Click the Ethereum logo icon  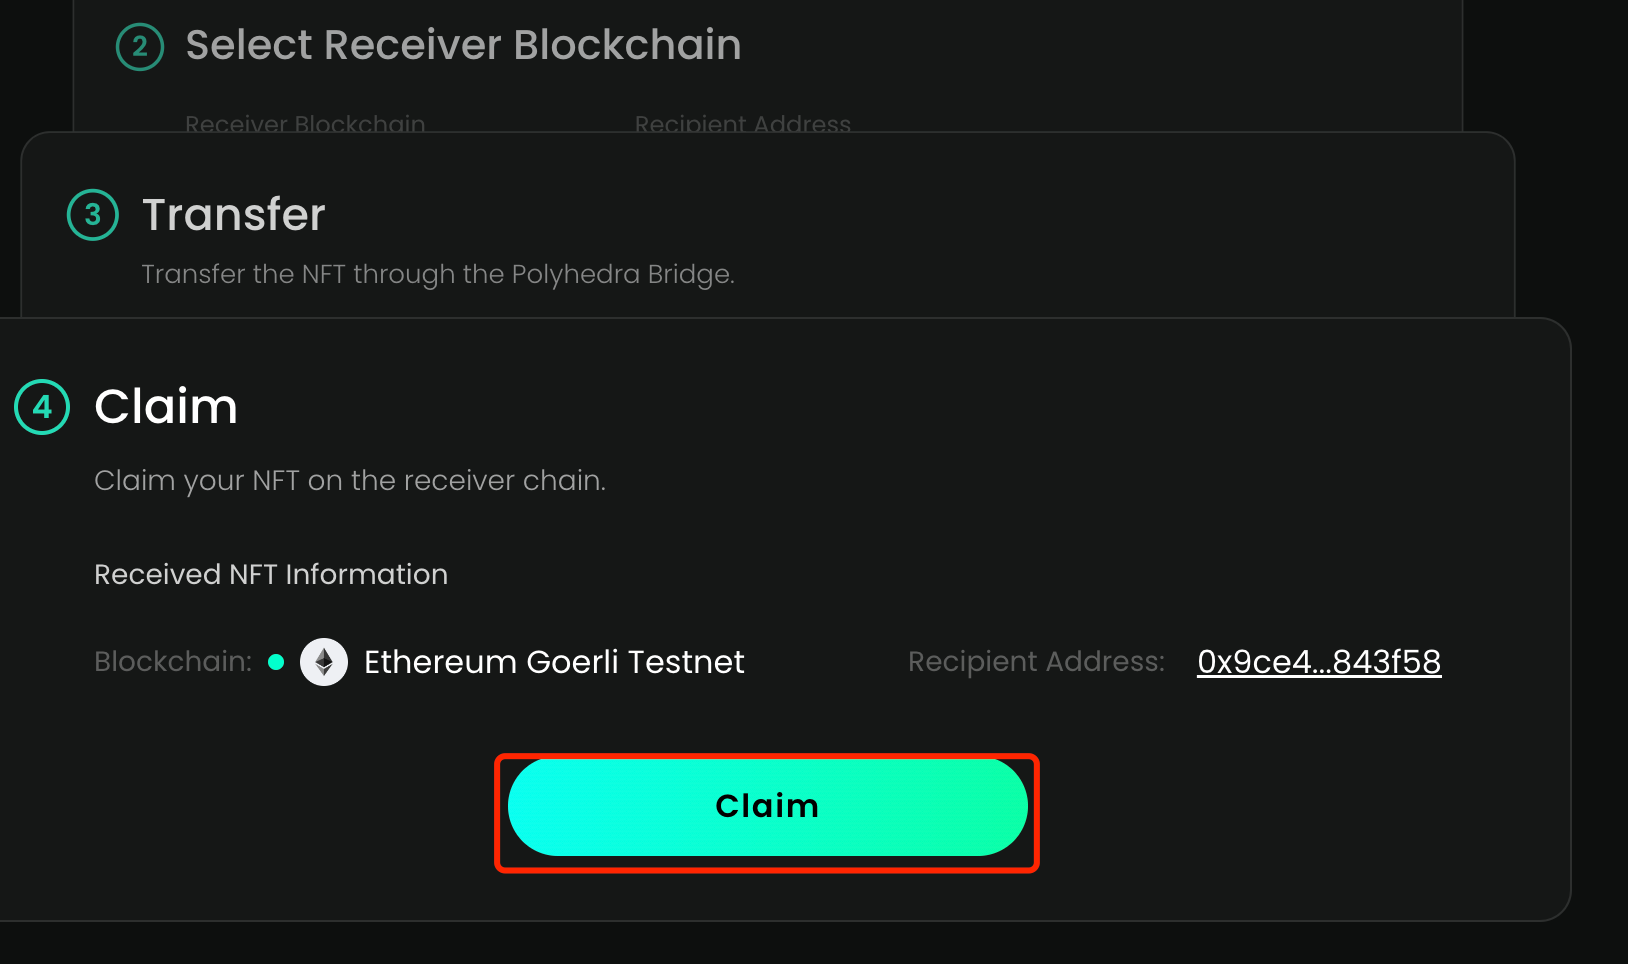click(x=324, y=662)
